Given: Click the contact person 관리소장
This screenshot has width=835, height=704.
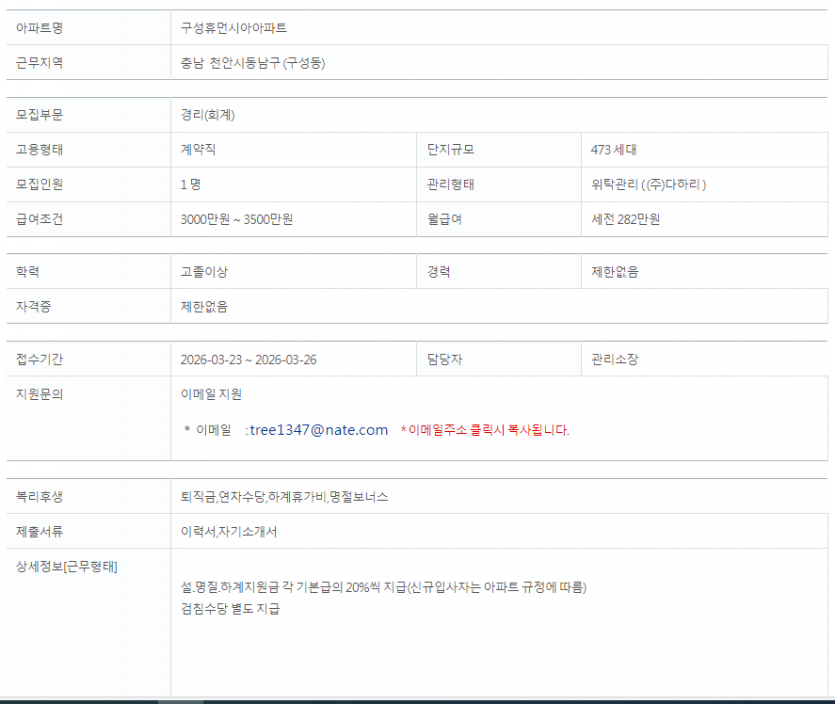Looking at the screenshot, I should coord(615,359).
